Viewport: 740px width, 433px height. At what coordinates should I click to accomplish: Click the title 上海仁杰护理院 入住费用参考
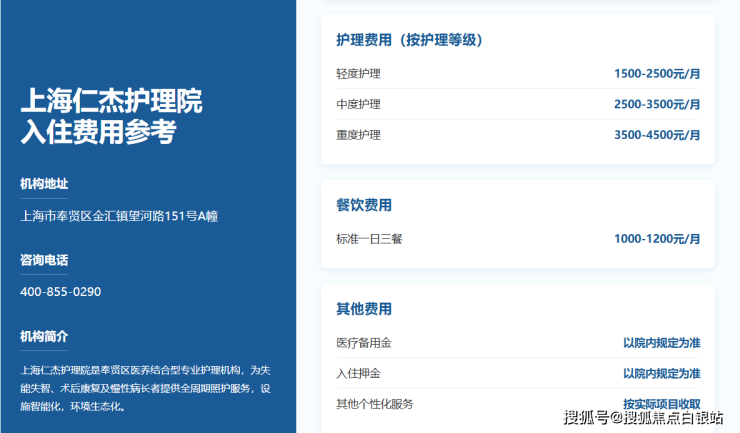(x=111, y=116)
